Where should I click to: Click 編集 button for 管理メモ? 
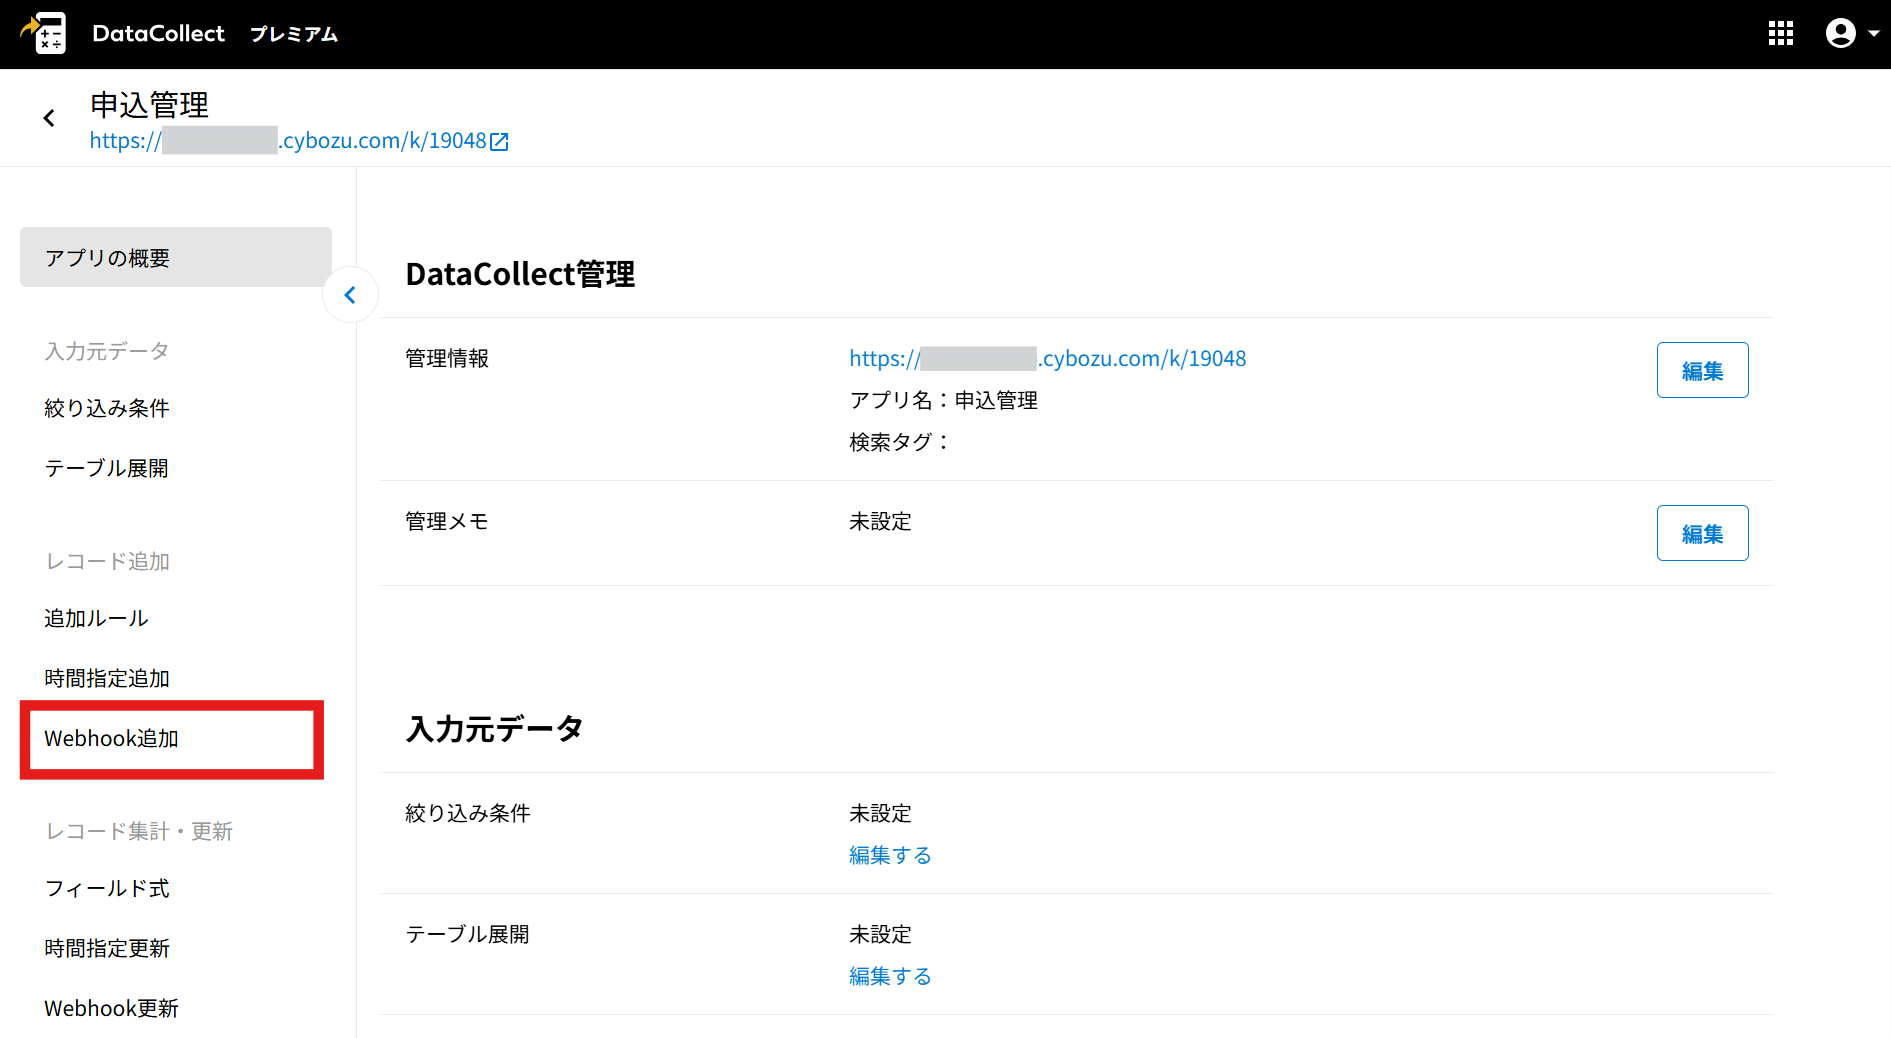coord(1702,533)
